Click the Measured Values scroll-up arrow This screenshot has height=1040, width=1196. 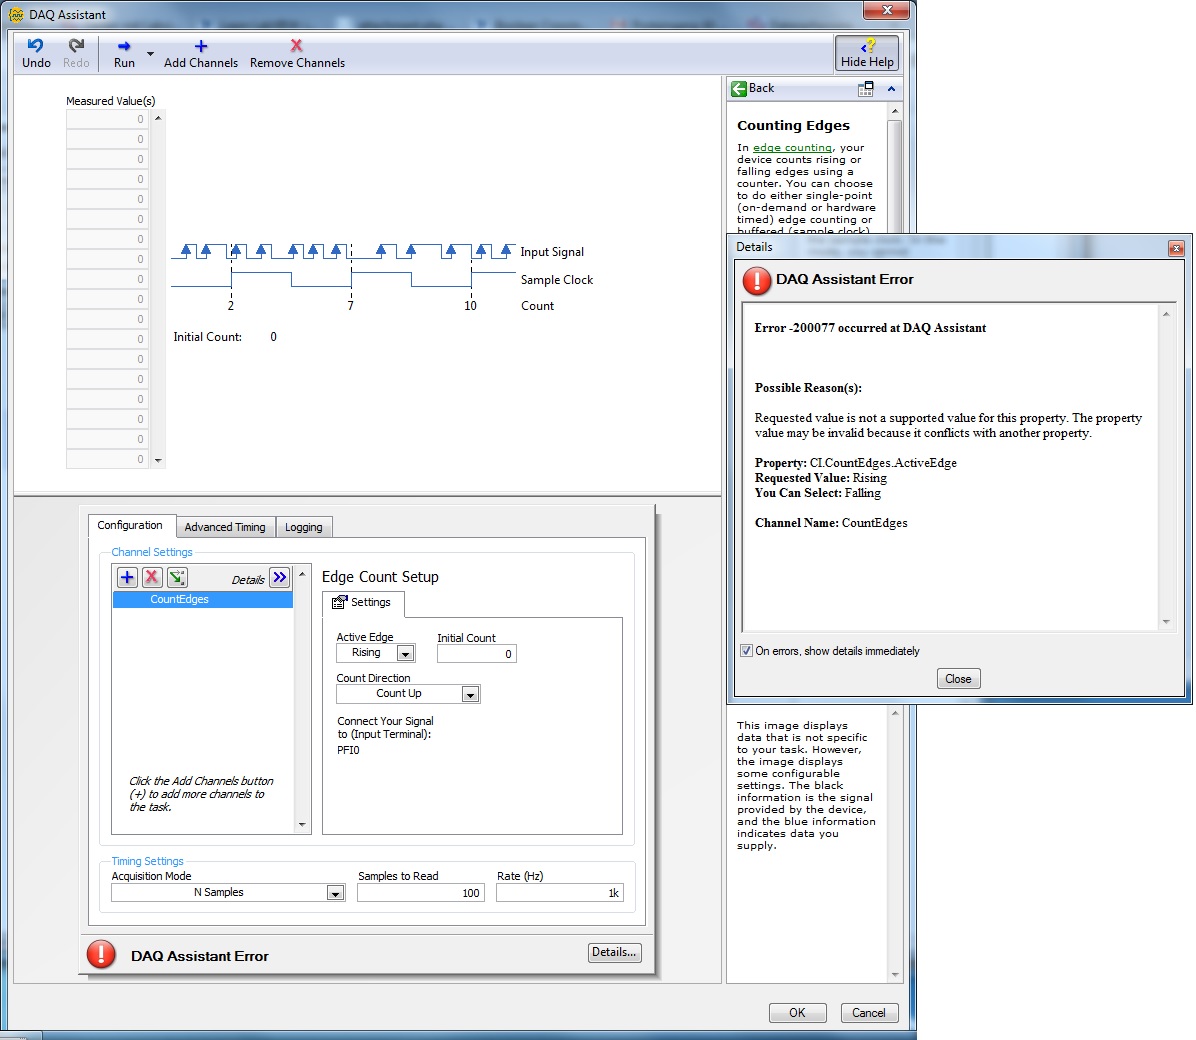pos(158,118)
